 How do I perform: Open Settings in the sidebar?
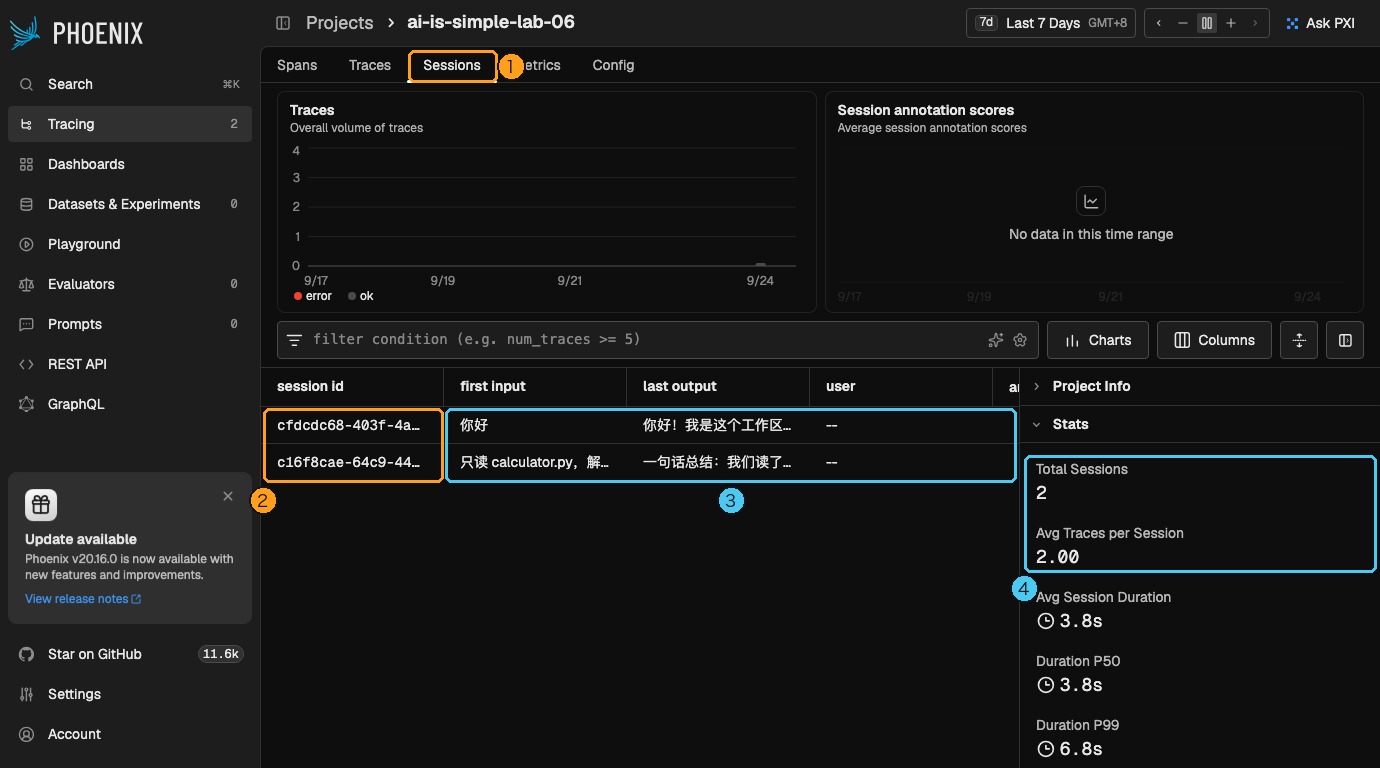point(130,694)
